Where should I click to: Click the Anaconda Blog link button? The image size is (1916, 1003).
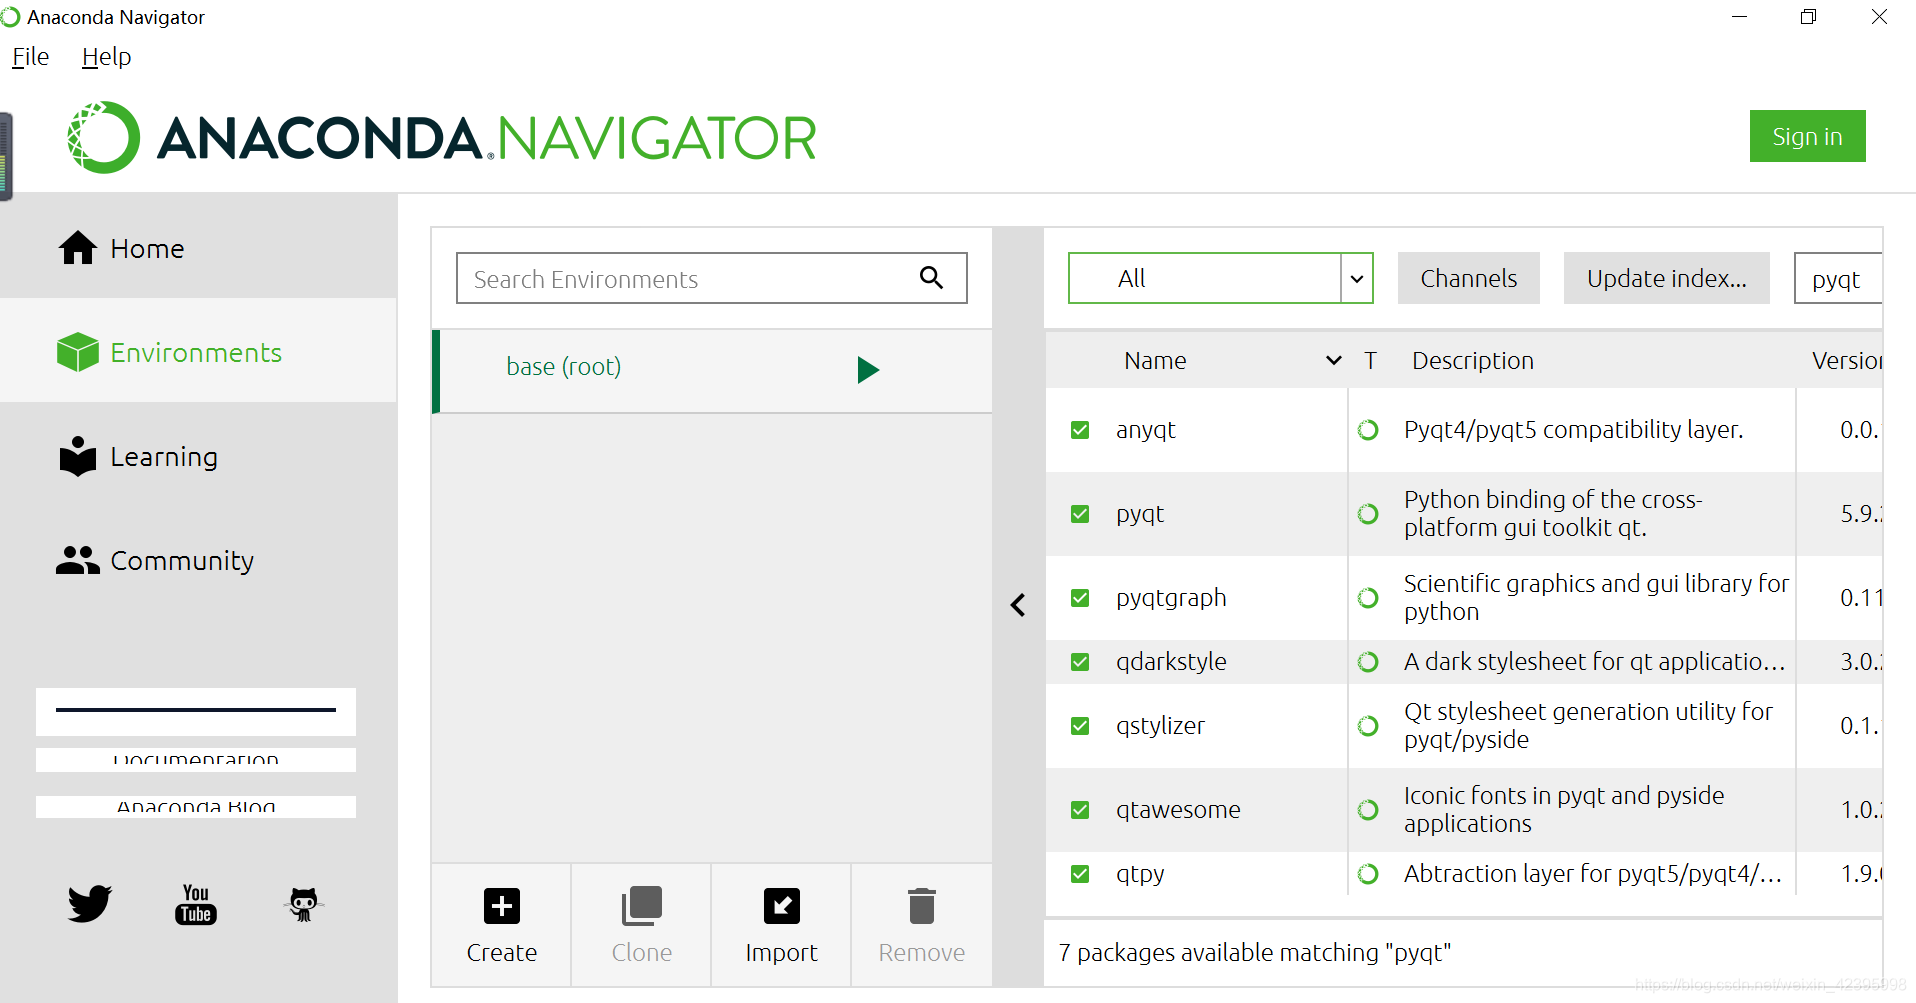pos(196,807)
